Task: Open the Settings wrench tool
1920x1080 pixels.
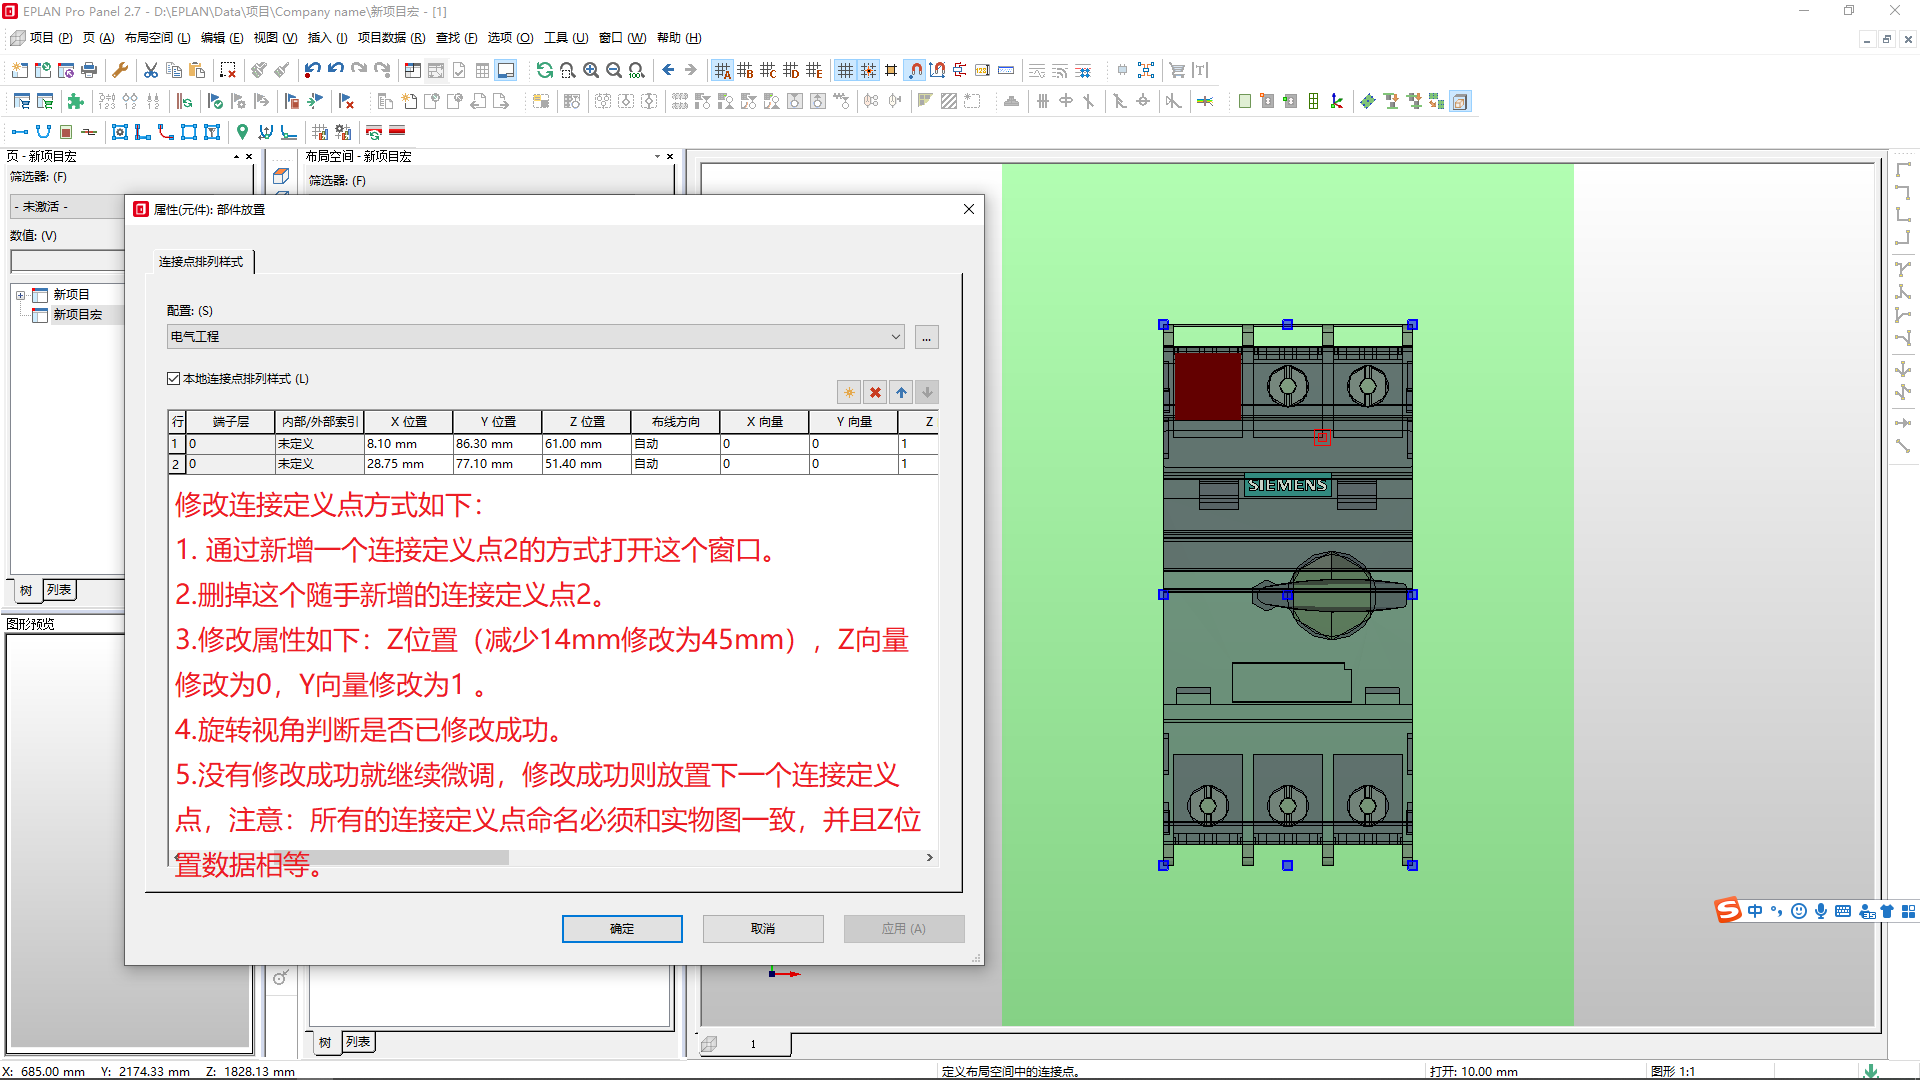Action: (120, 70)
